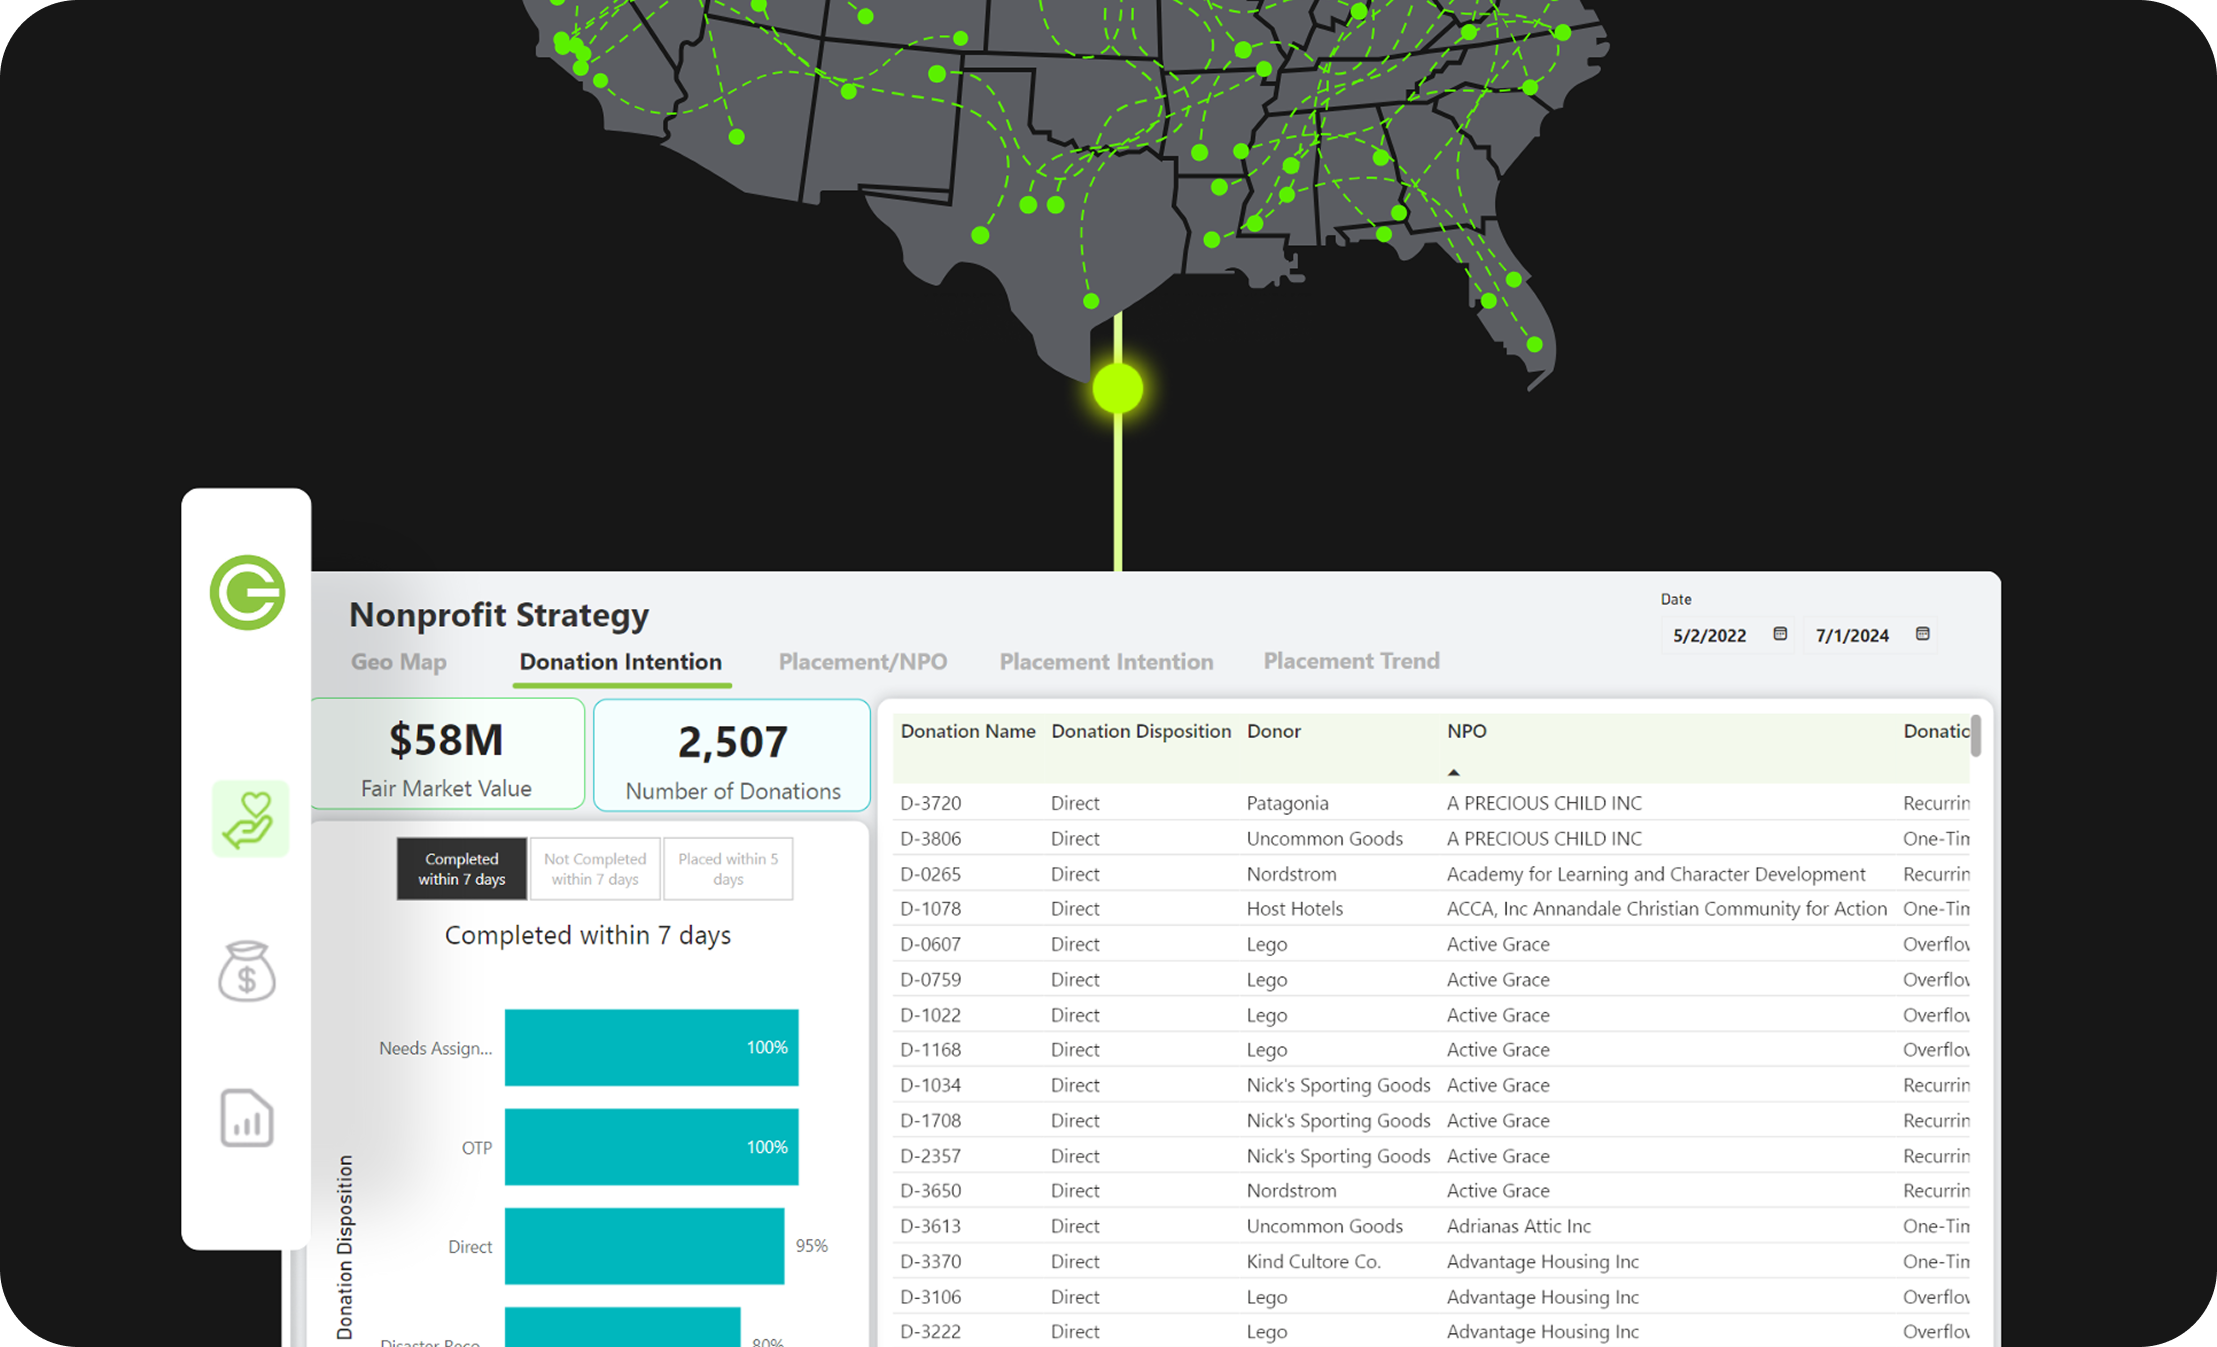2217x1347 pixels.
Task: Select Not Completed within 7 days toggle
Action: [x=595, y=869]
